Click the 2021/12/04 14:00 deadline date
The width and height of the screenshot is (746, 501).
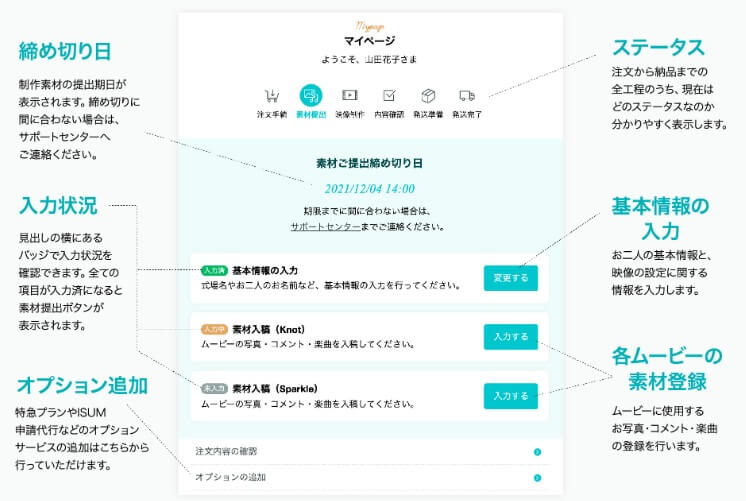[370, 188]
